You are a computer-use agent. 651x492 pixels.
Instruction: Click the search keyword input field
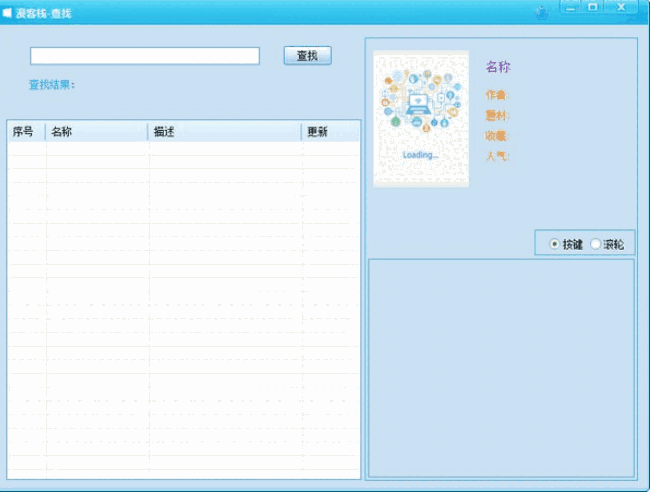(x=145, y=56)
